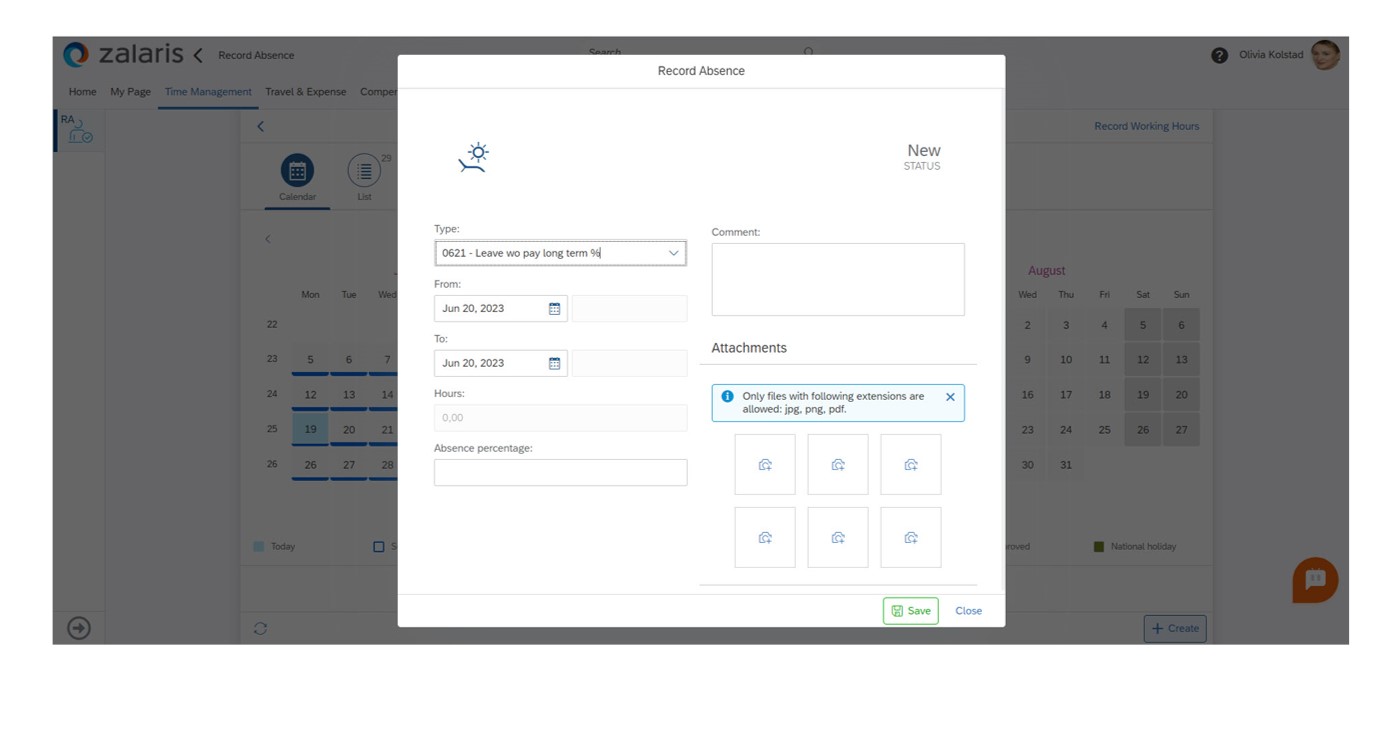Open the Time Management tab
1400x750 pixels.
coord(208,92)
